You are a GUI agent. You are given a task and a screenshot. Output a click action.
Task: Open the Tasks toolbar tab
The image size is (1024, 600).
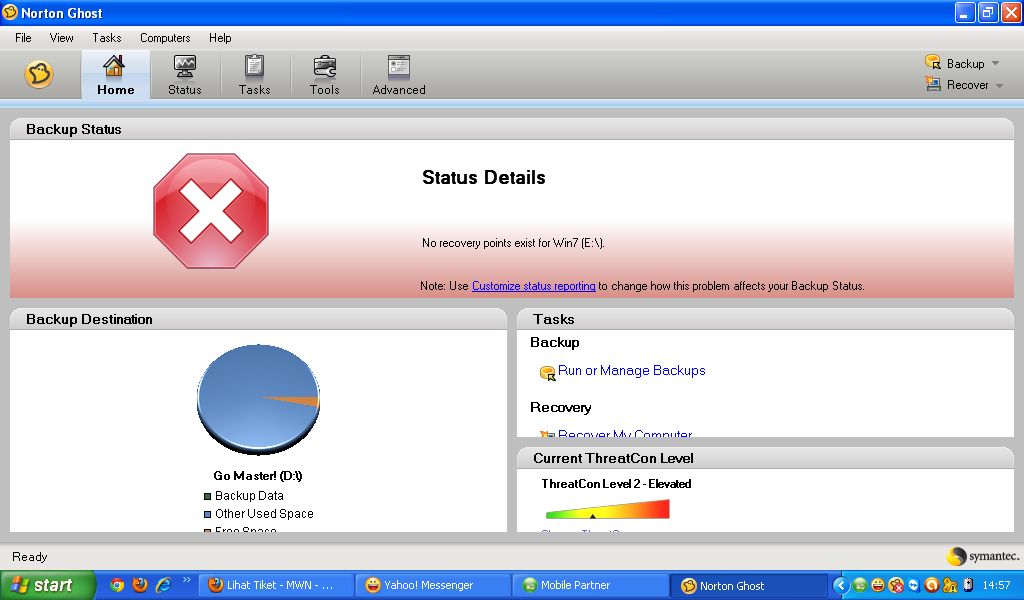point(254,75)
